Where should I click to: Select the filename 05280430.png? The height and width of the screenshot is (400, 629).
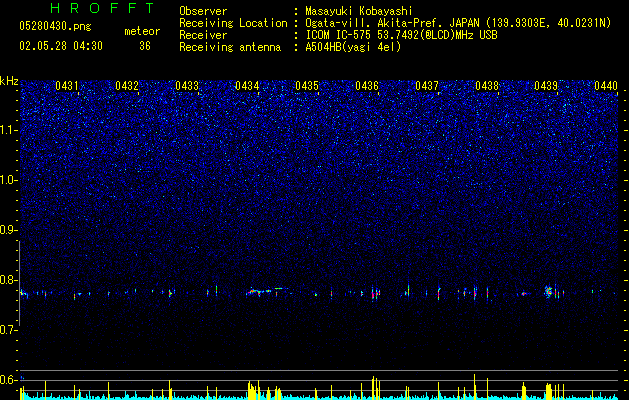(55, 26)
